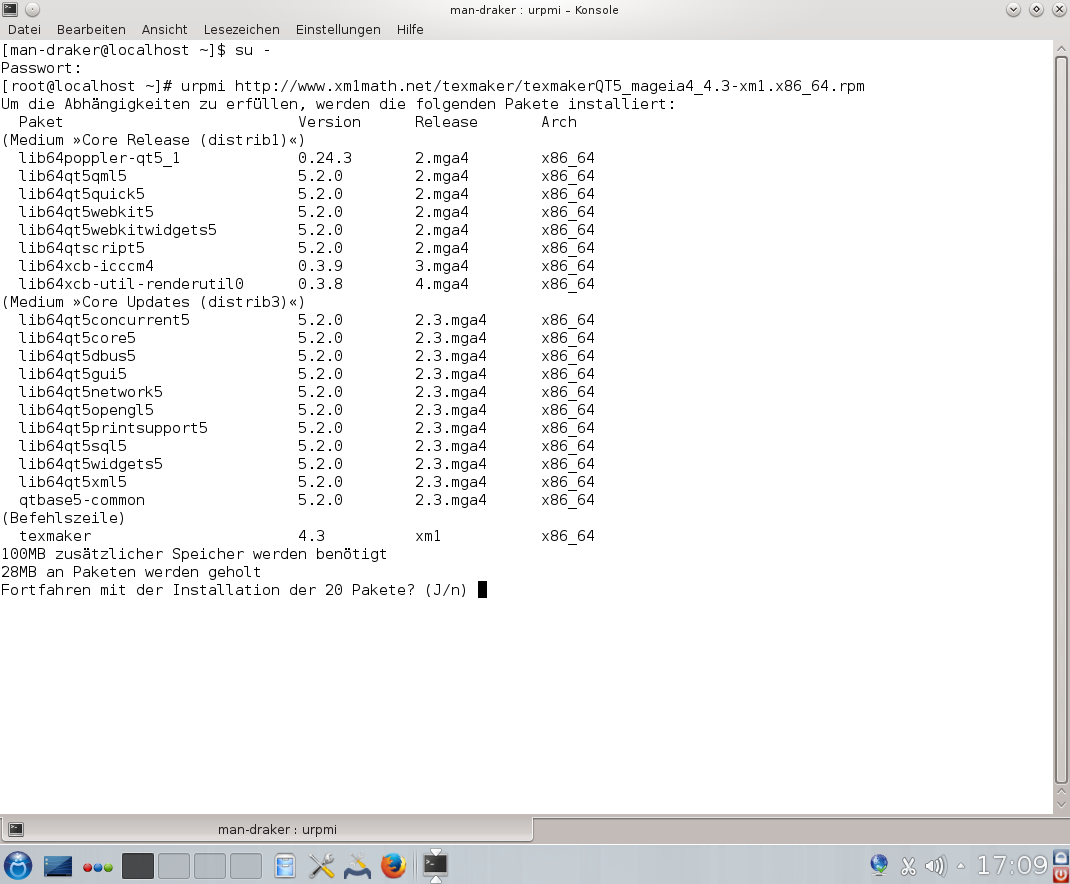This screenshot has height=884, width=1070.
Task: Click the texmaker rpm URL in the terminal
Action: tap(549, 86)
